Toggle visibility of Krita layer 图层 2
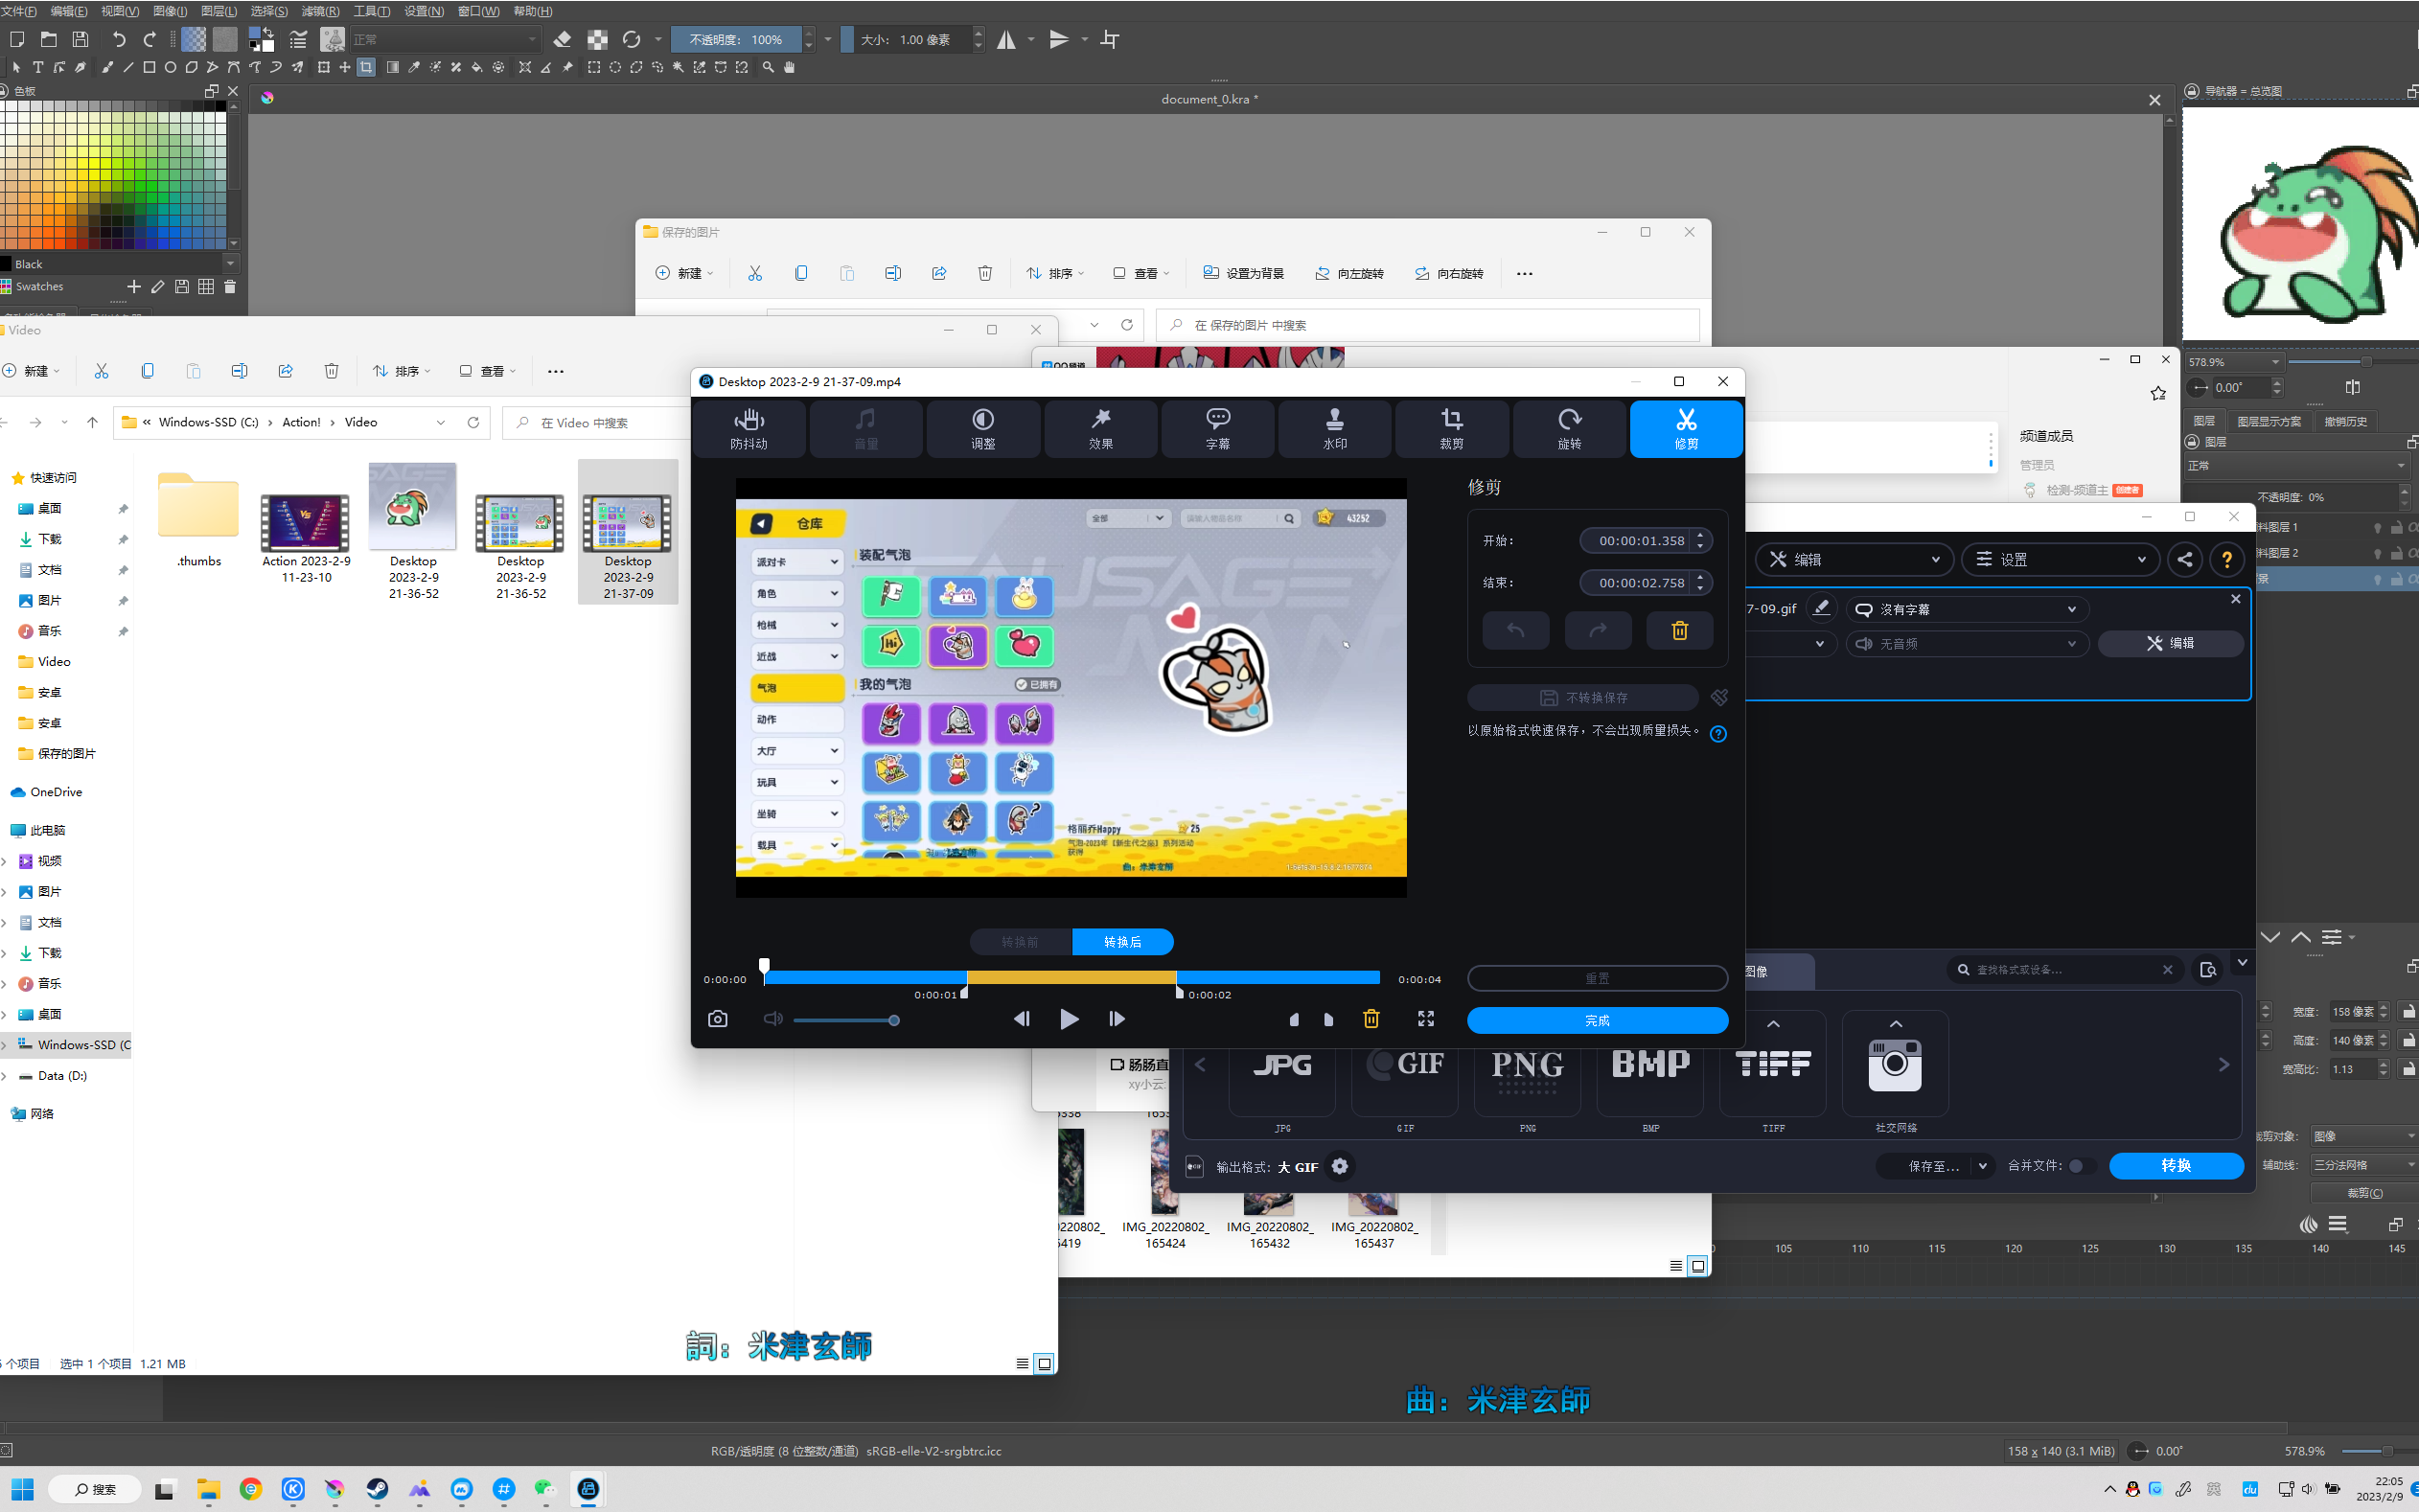The width and height of the screenshot is (2419, 1512). coord(2377,553)
